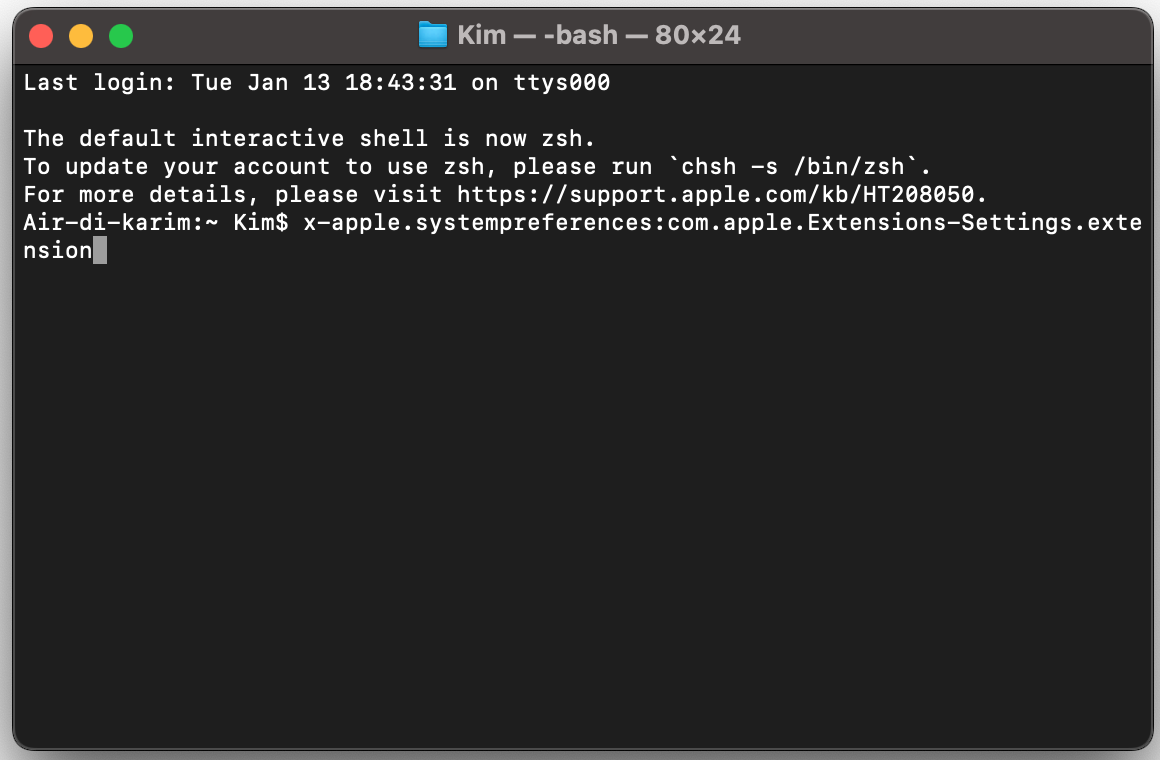The width and height of the screenshot is (1160, 760).
Task: Close the Terminal window with red button
Action: (41, 37)
